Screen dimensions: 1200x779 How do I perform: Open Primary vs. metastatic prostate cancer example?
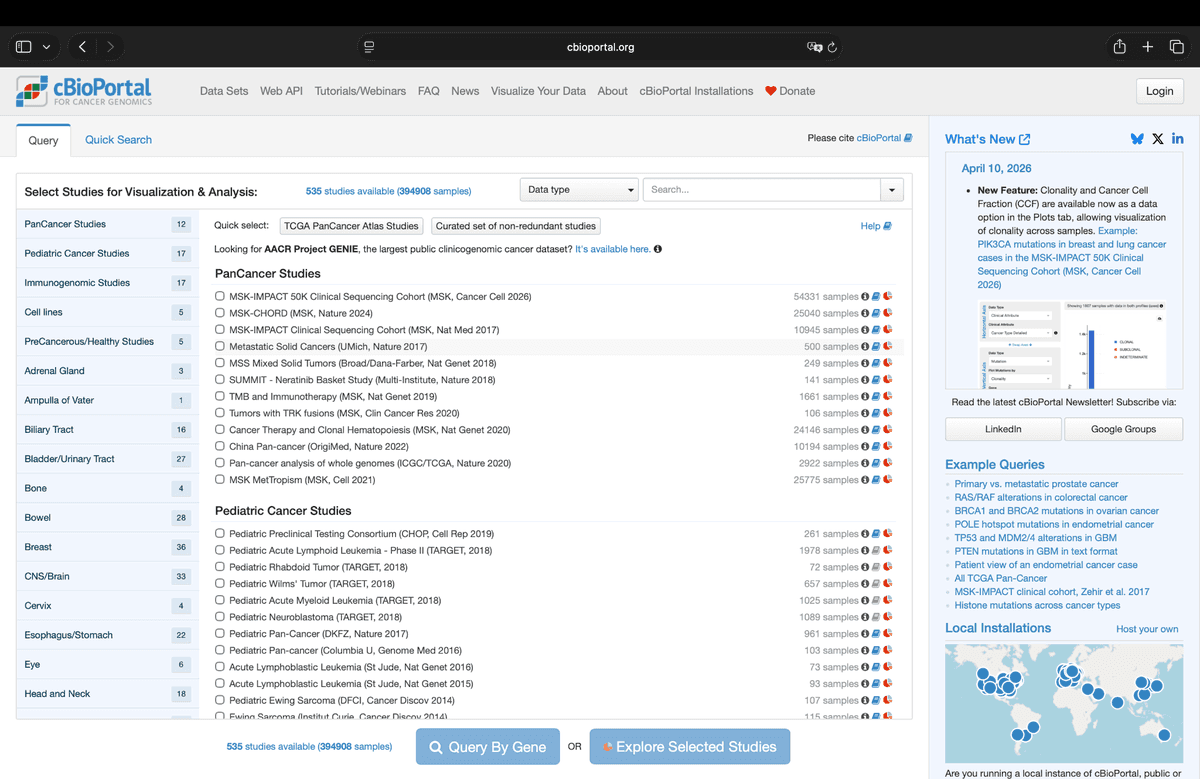[1037, 484]
